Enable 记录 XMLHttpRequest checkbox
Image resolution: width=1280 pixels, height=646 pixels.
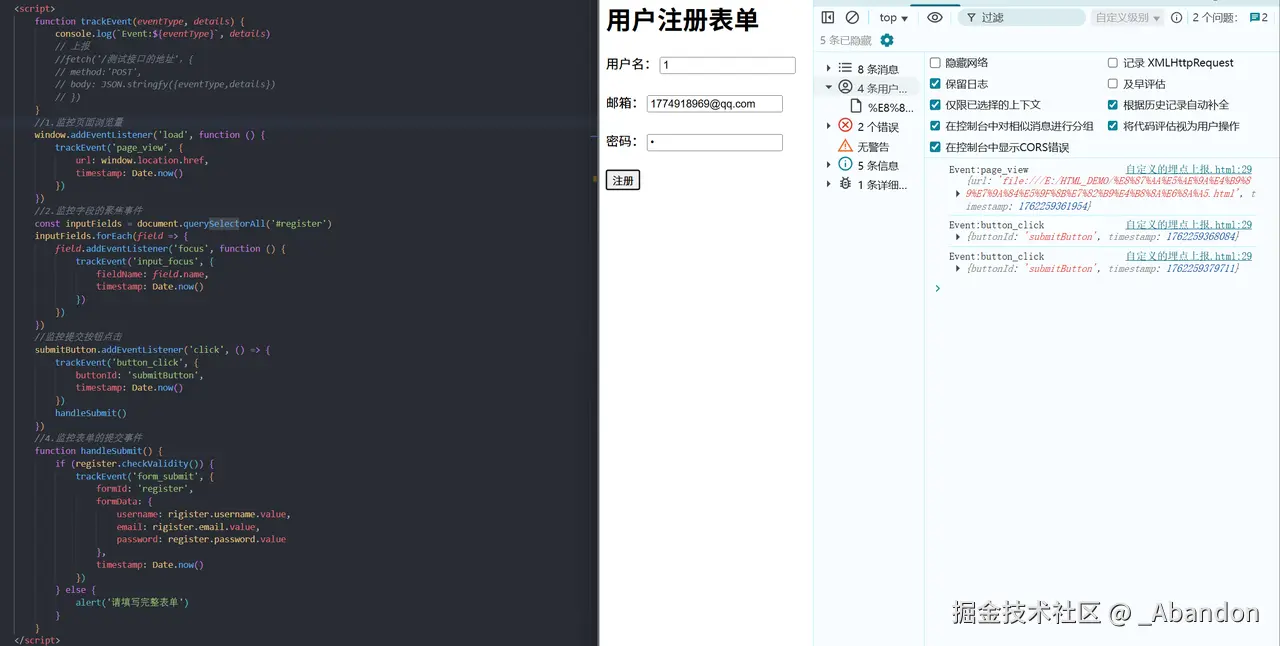1113,62
